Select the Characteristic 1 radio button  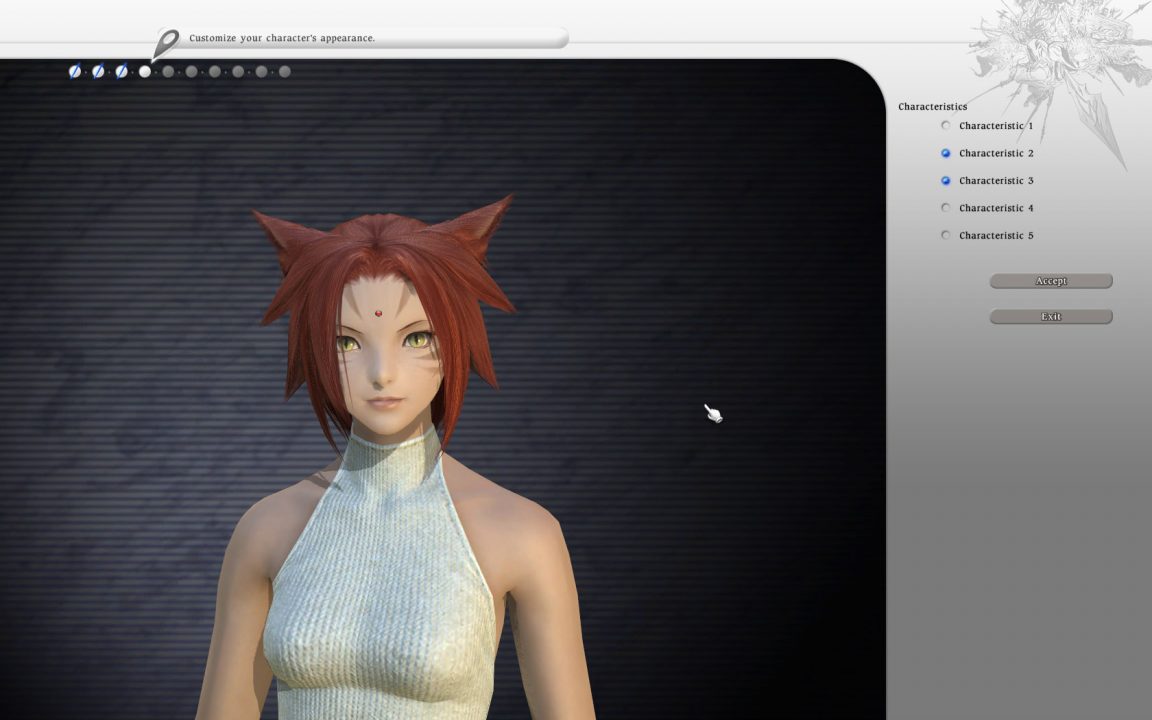(946, 126)
